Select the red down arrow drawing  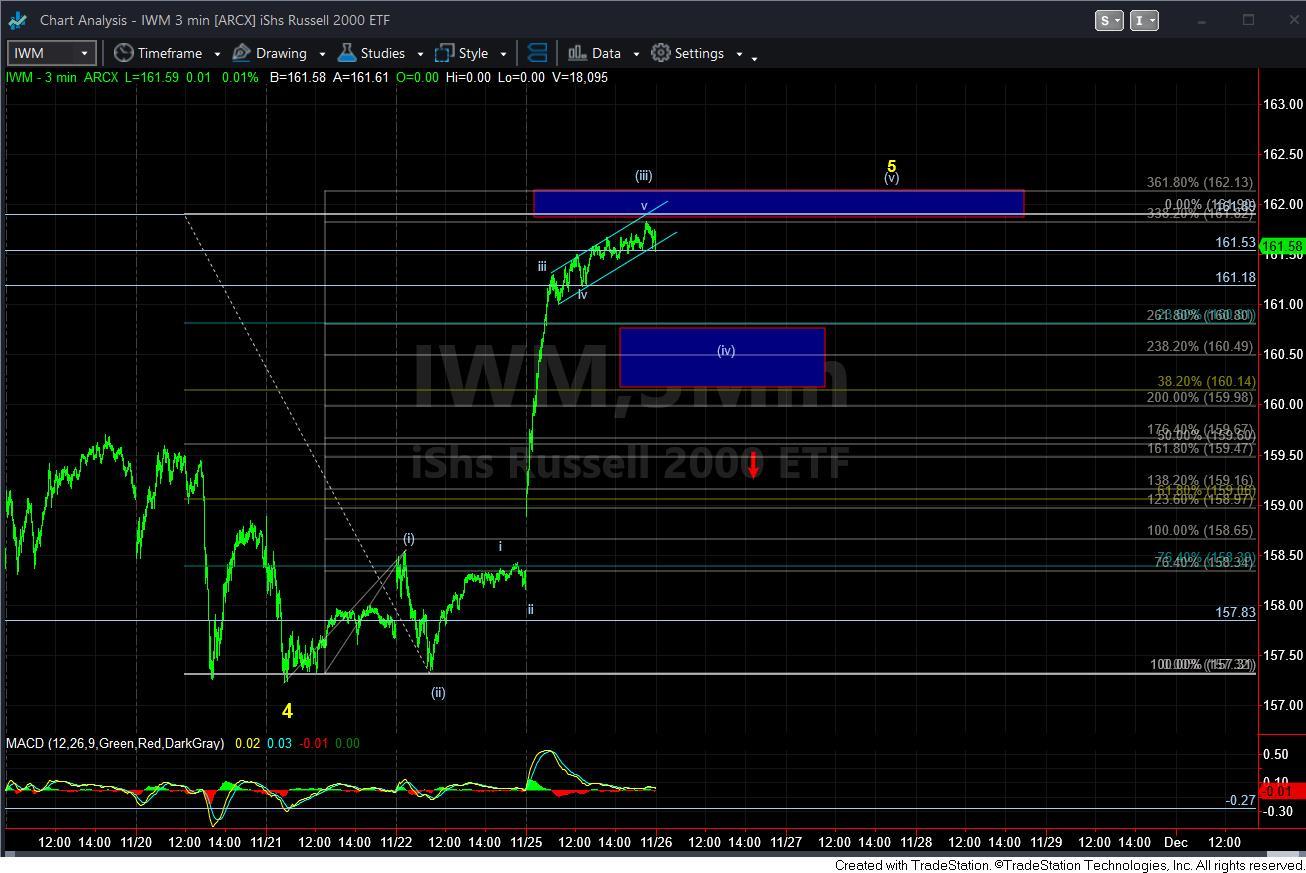click(x=753, y=464)
